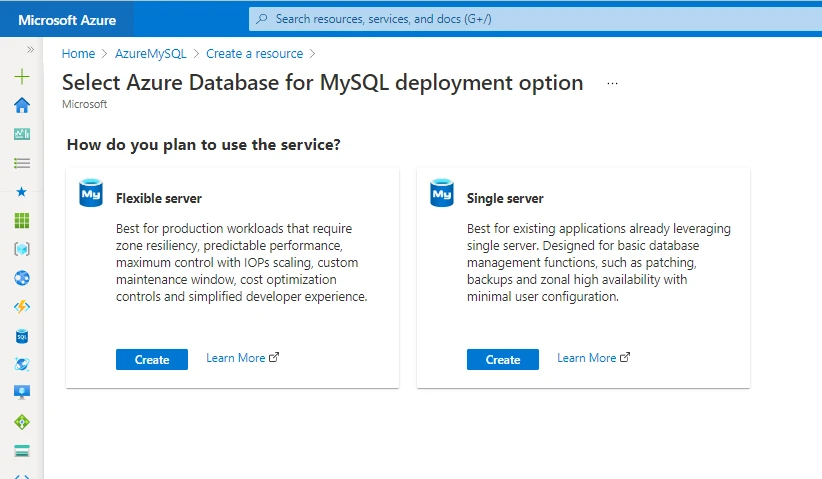
Task: Click the Flexible server MySQL database icon
Action: 91,193
